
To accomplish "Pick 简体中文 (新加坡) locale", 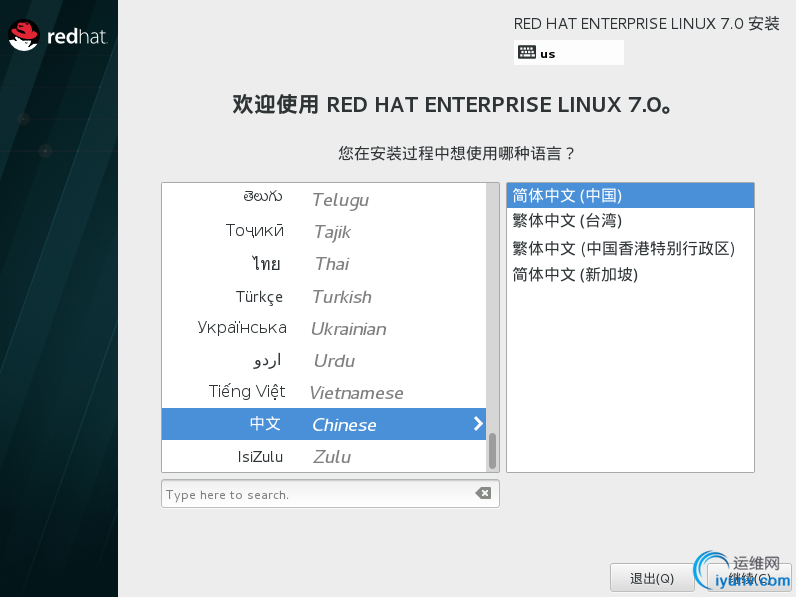I will (x=630, y=275).
